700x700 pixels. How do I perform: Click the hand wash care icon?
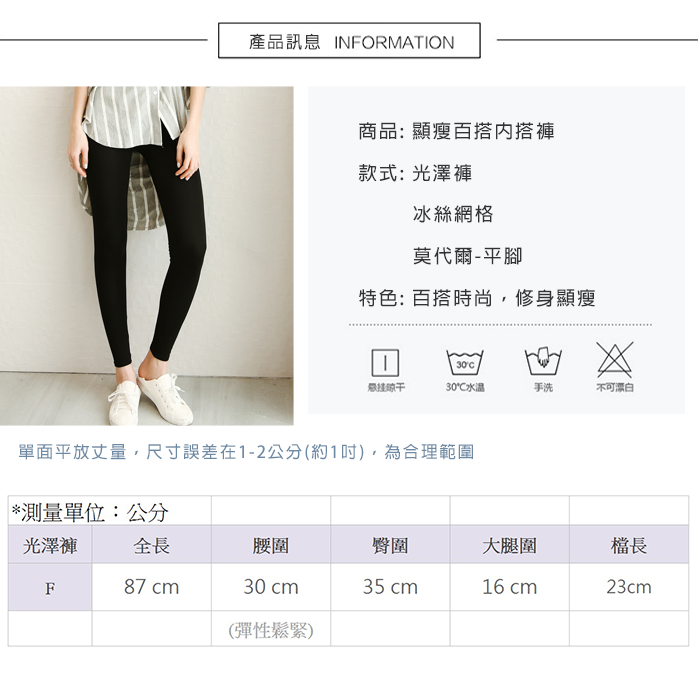(543, 362)
